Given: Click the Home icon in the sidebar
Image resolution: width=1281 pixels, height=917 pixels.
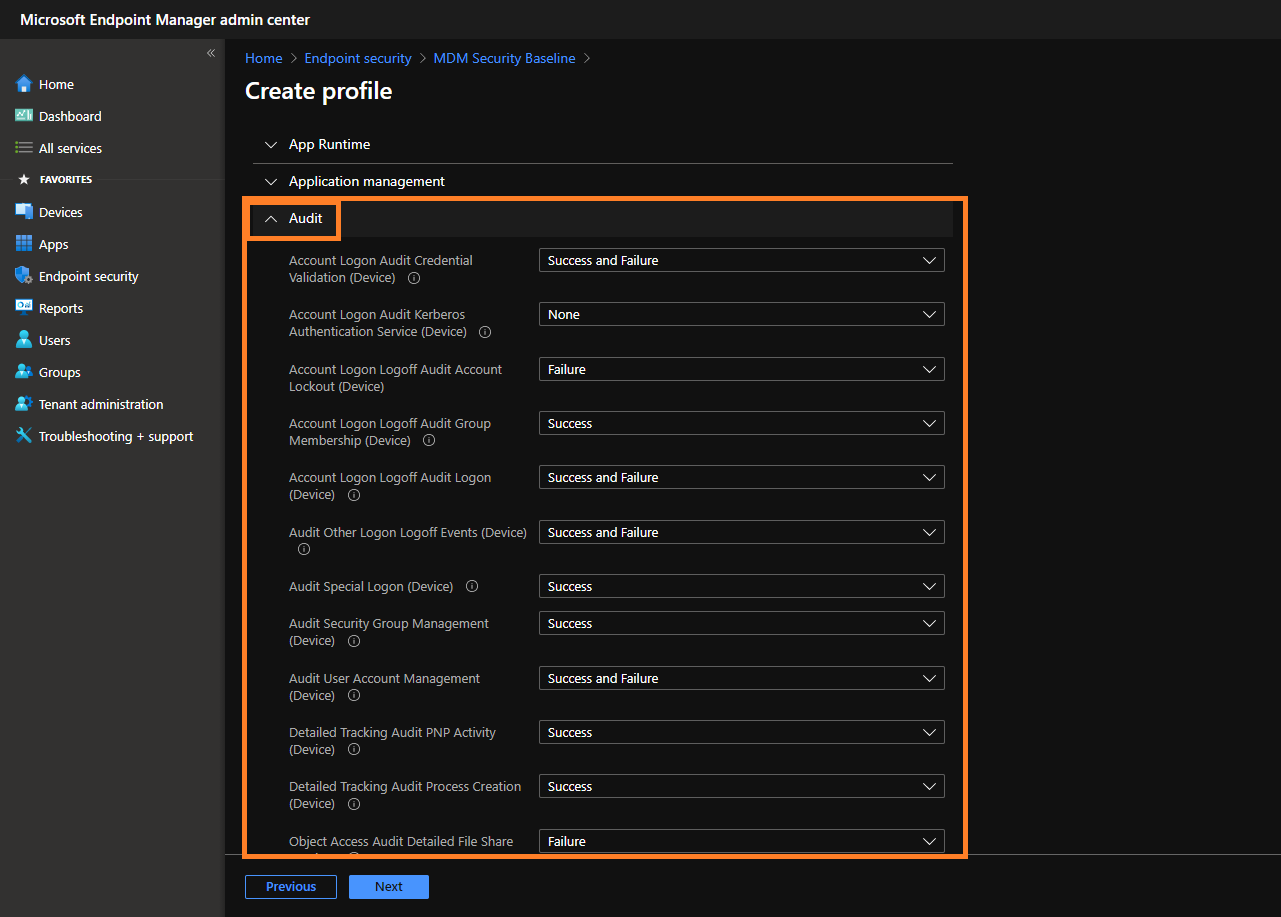Looking at the screenshot, I should (24, 84).
